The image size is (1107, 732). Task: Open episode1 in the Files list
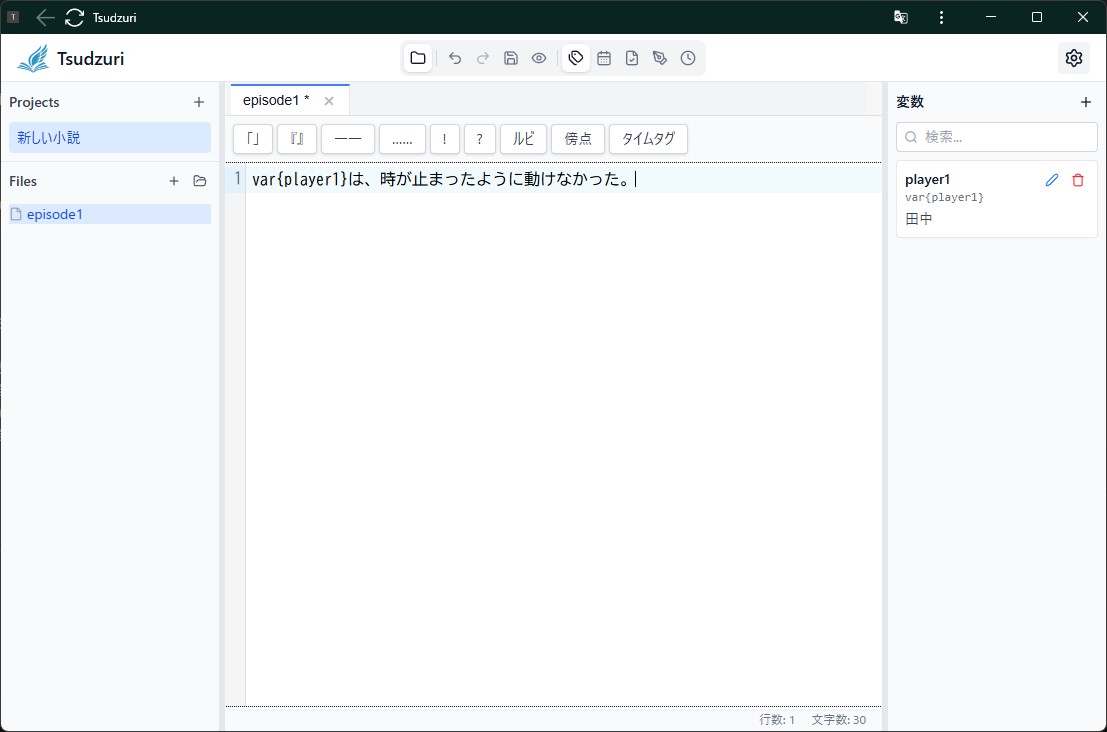(55, 214)
